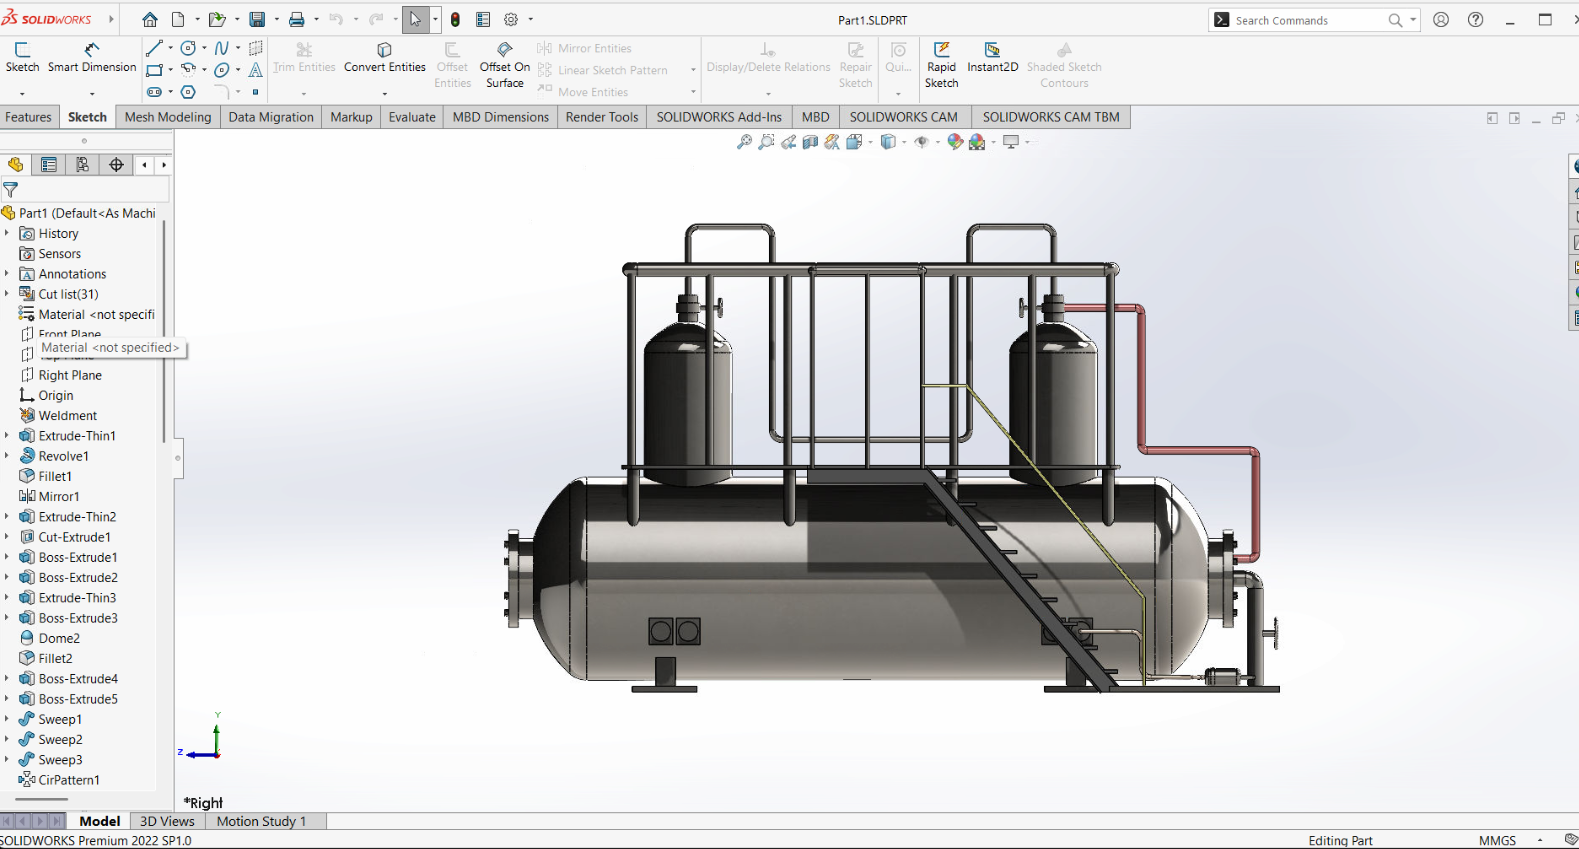Expand the Extrude-Thin1 feature
Viewport: 1579px width, 849px height.
click(x=7, y=436)
